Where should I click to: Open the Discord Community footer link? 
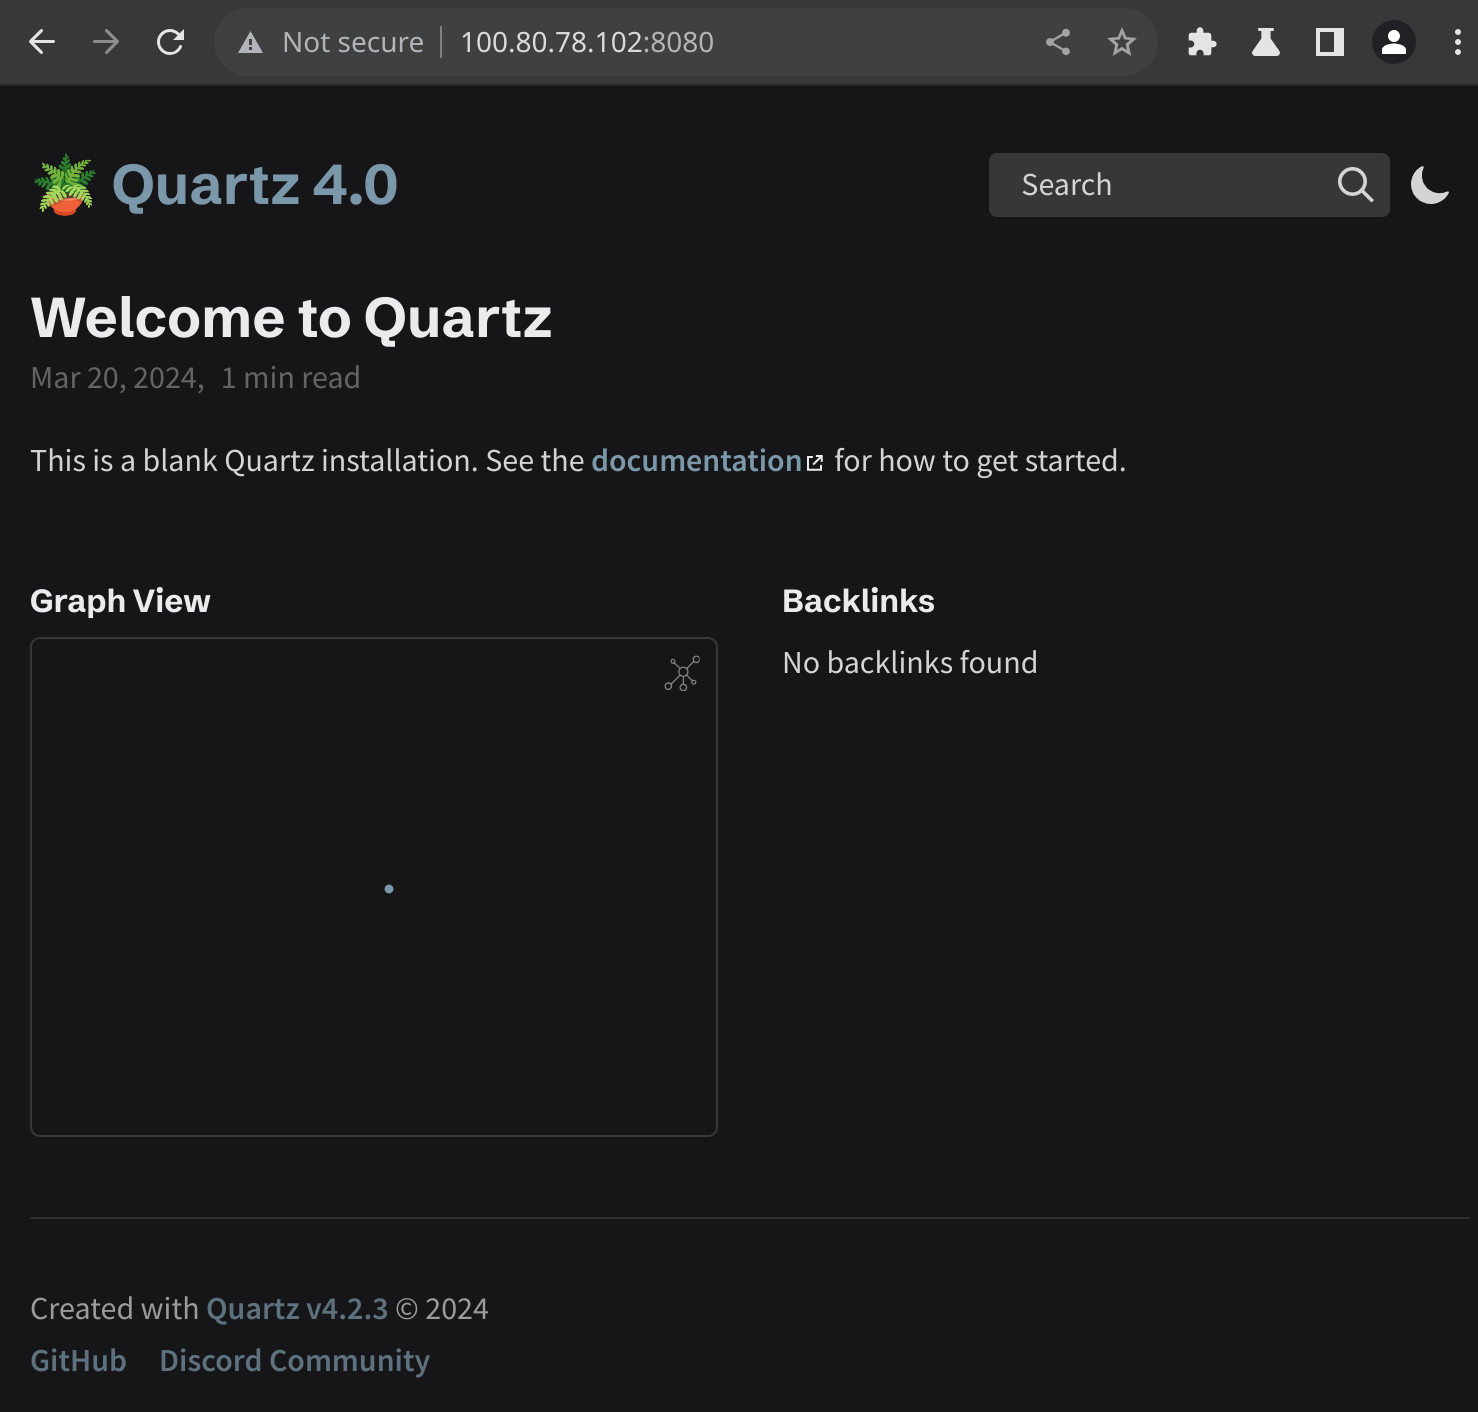click(x=295, y=1361)
